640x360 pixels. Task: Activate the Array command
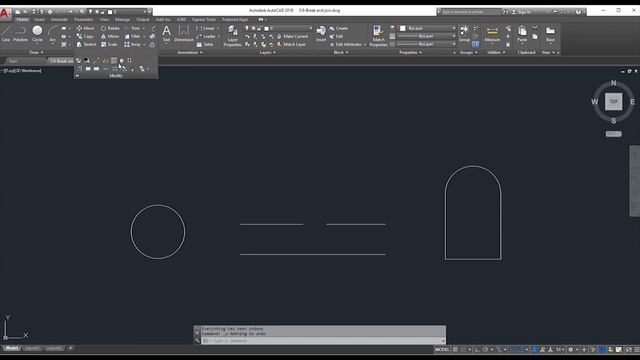pyautogui.click(x=133, y=44)
